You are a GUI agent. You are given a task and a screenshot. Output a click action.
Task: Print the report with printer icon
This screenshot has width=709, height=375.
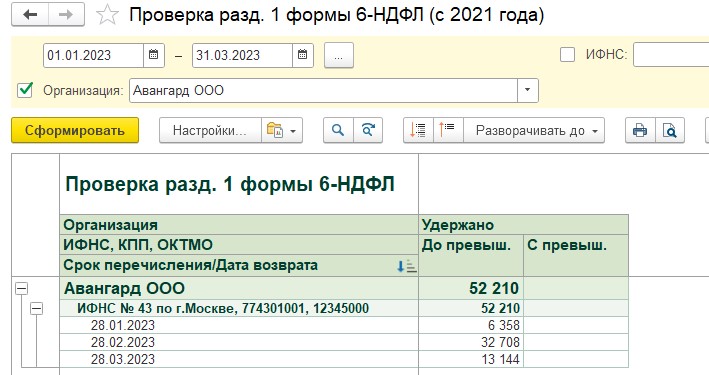(x=640, y=130)
